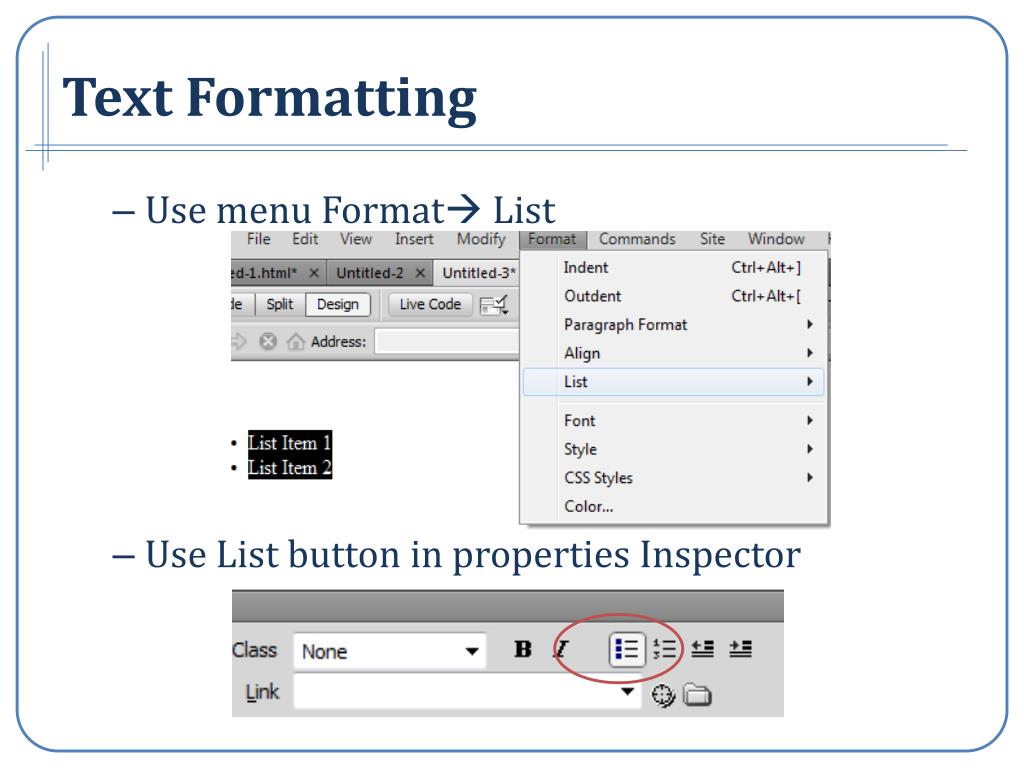Open the Edit menu
Screen dimensions: 1024x768
305,239
